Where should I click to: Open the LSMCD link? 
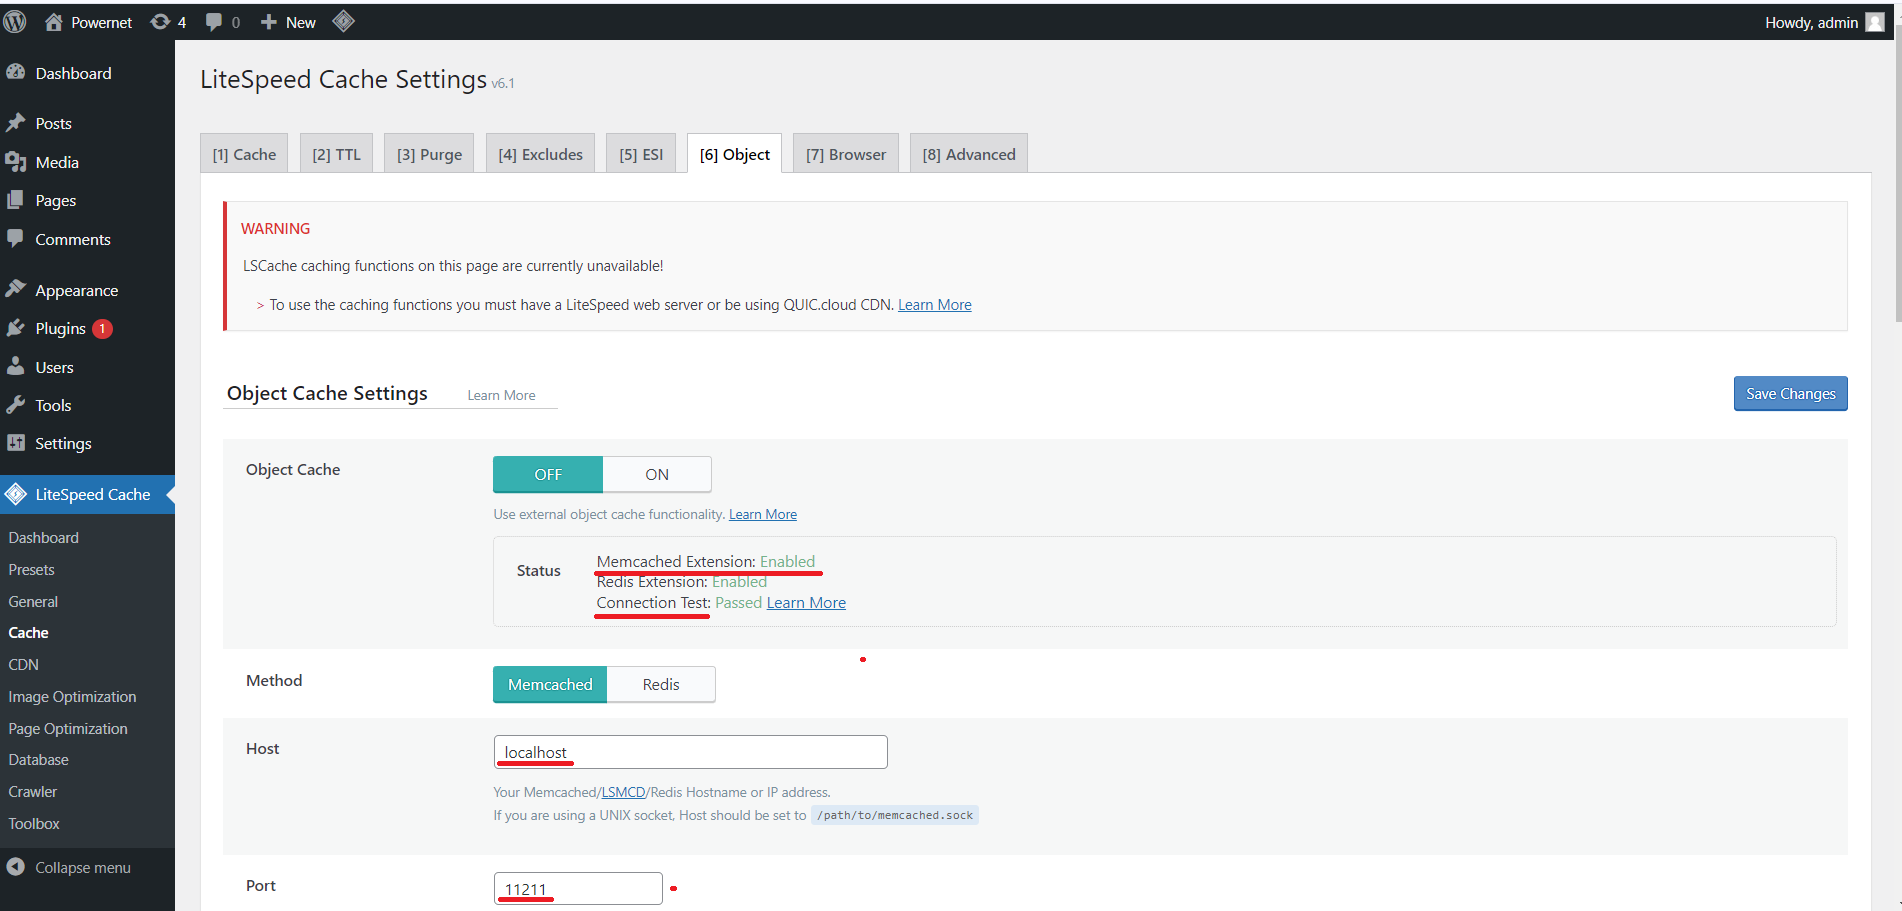pyautogui.click(x=623, y=792)
